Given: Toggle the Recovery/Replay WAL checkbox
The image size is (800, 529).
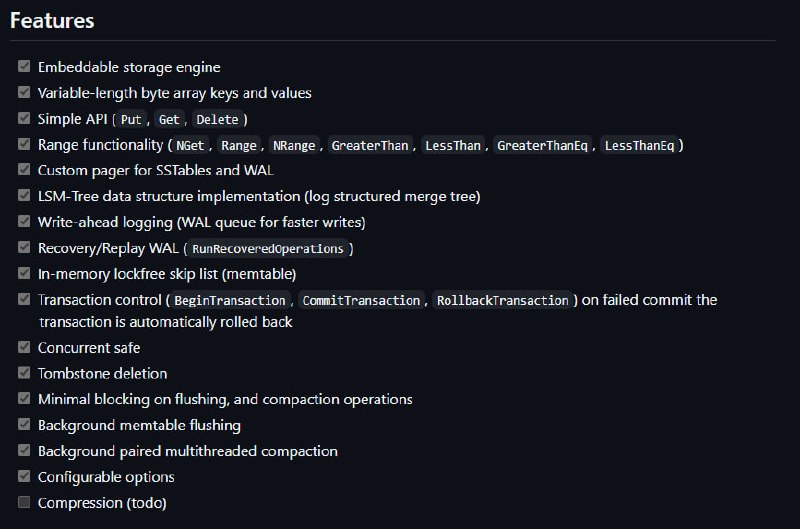Looking at the screenshot, I should [24, 247].
